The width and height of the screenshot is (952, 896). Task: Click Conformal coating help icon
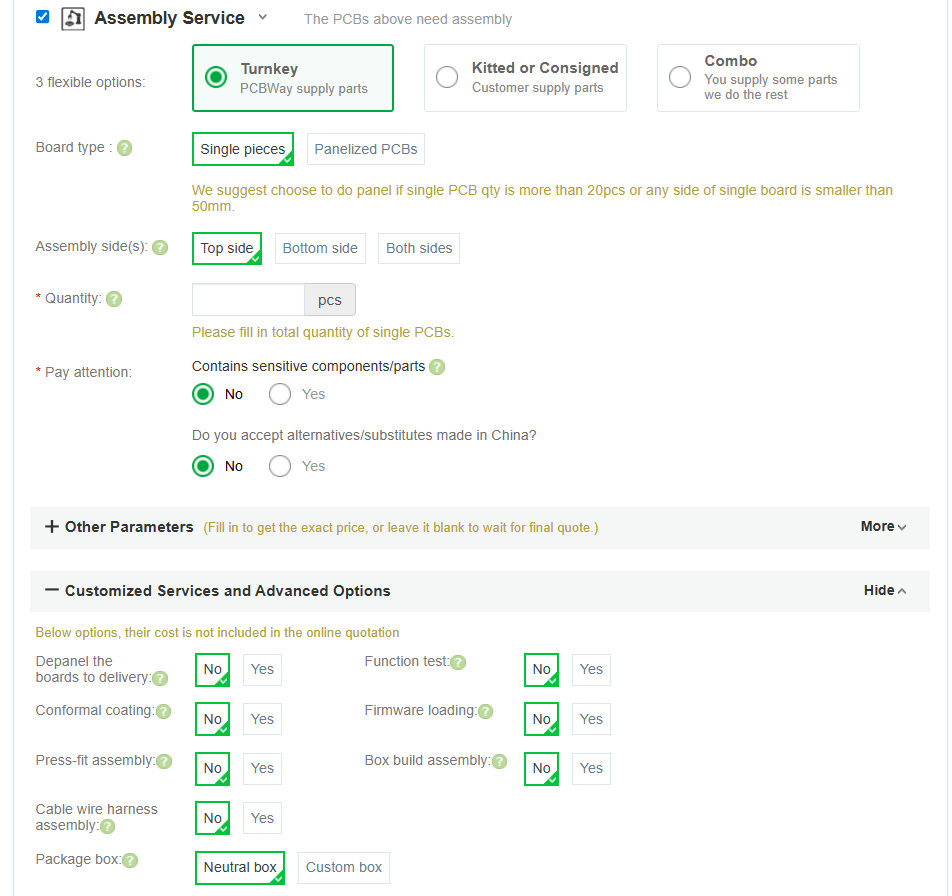(163, 712)
